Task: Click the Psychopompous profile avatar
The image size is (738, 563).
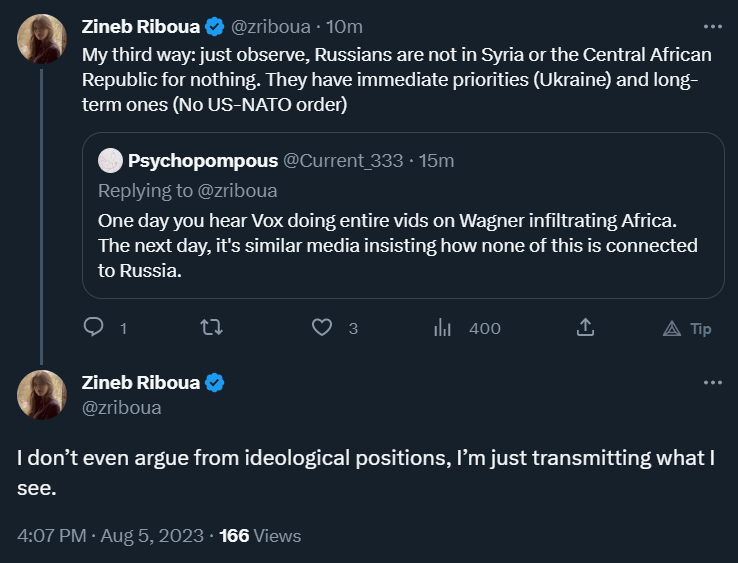Action: [x=110, y=161]
